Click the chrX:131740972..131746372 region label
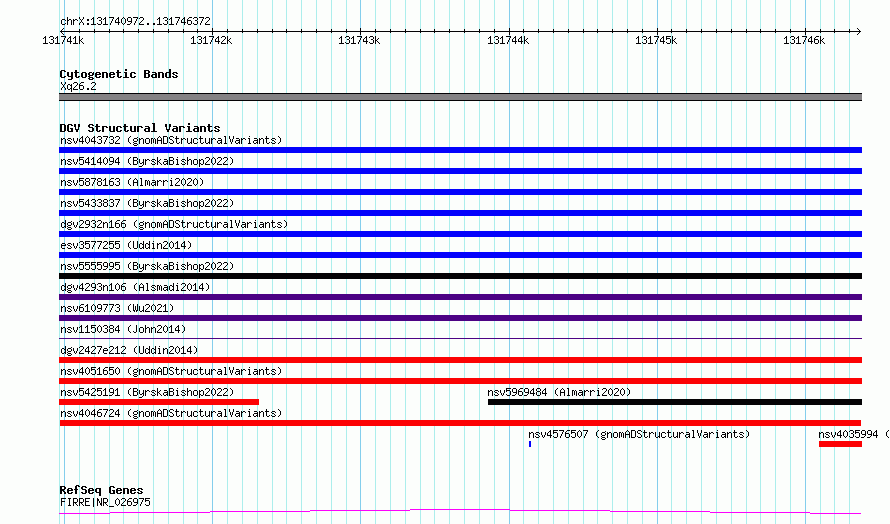 135,22
